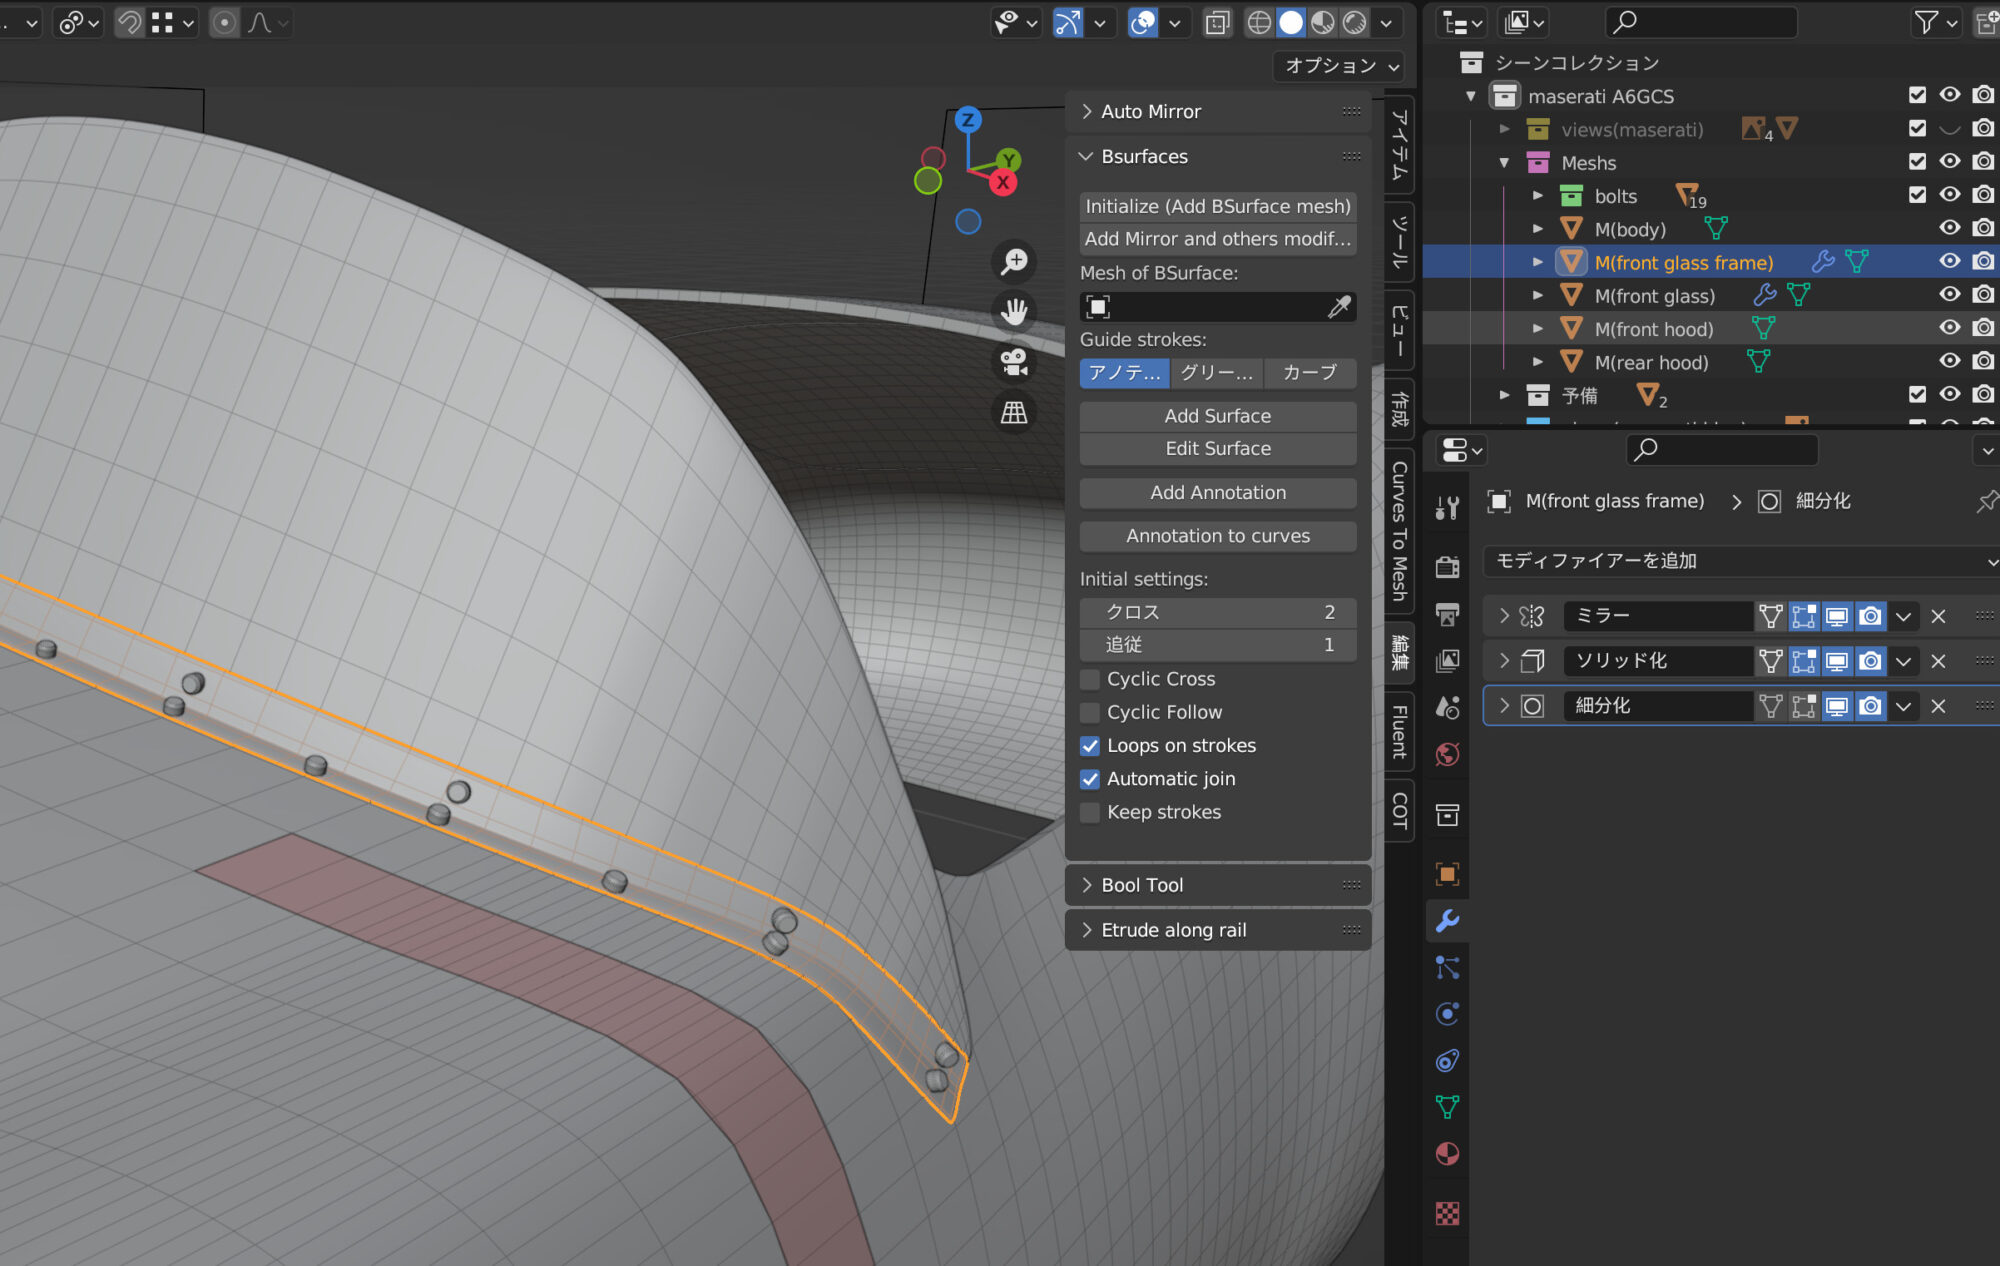2000x1266 pixels.
Task: Click the outliner search field
Action: (x=1701, y=22)
